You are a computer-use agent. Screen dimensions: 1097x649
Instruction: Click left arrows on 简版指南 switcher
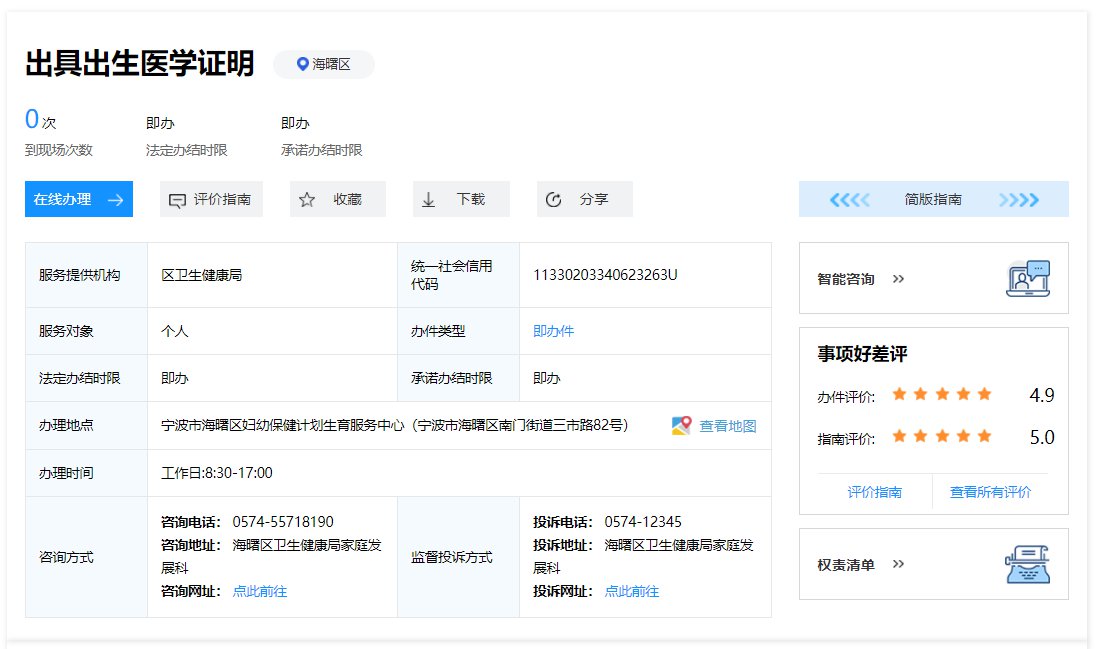(x=849, y=200)
